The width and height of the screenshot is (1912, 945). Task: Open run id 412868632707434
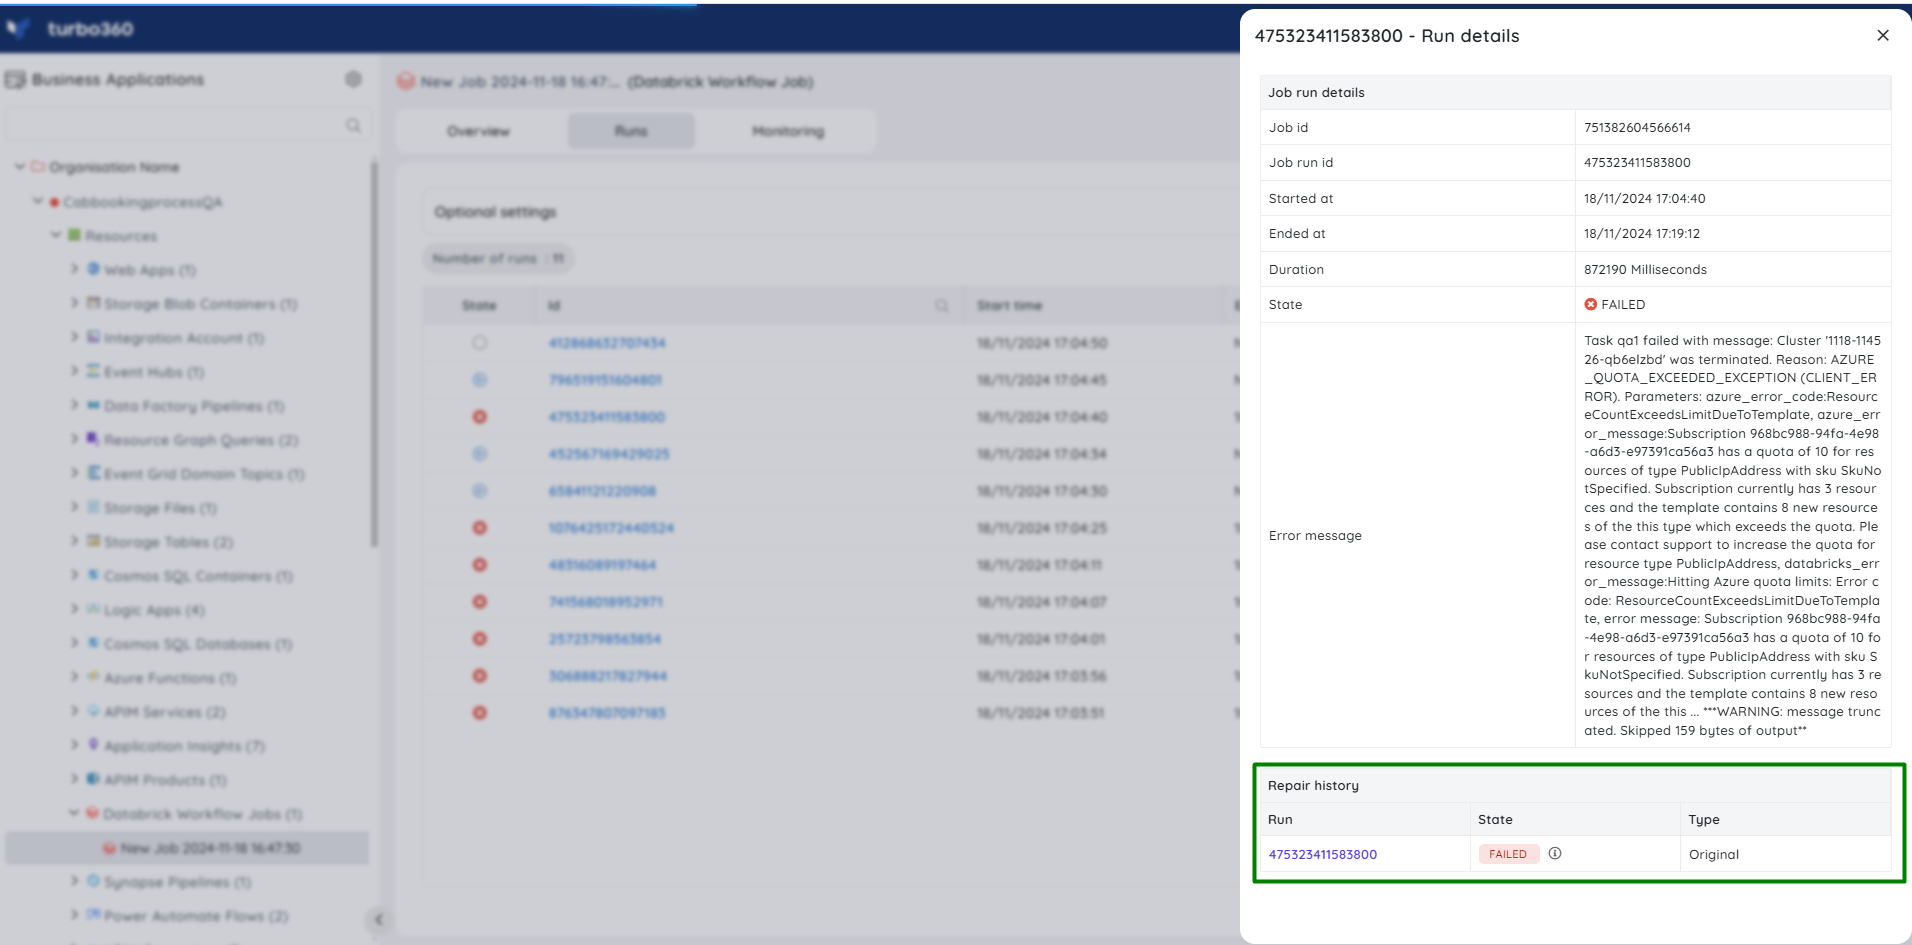click(607, 343)
